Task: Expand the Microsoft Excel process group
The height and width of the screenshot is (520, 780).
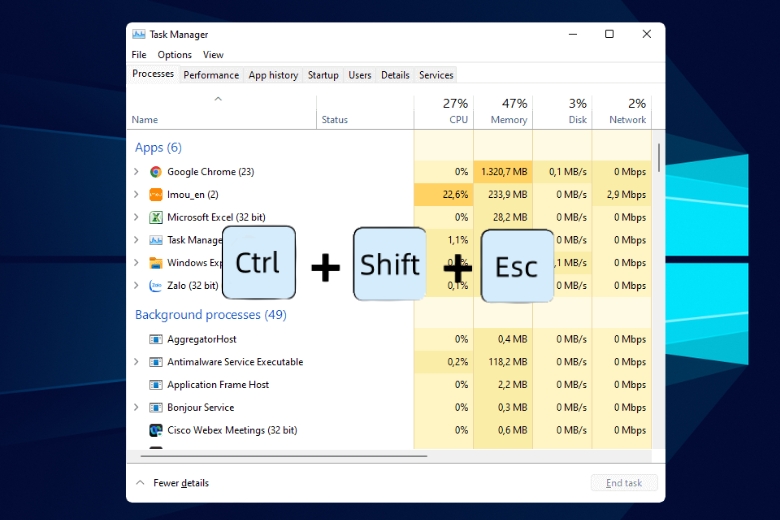Action: click(136, 217)
